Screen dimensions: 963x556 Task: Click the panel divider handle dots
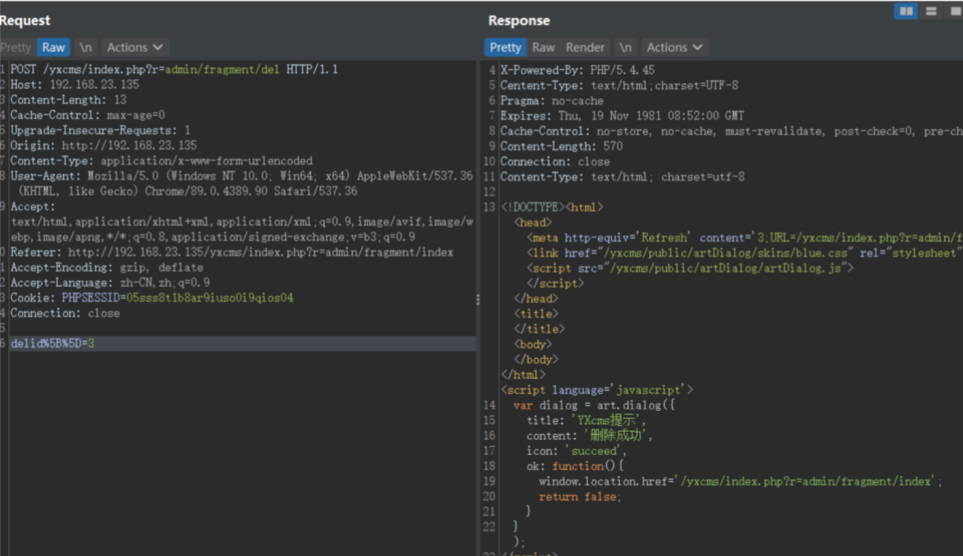click(478, 300)
